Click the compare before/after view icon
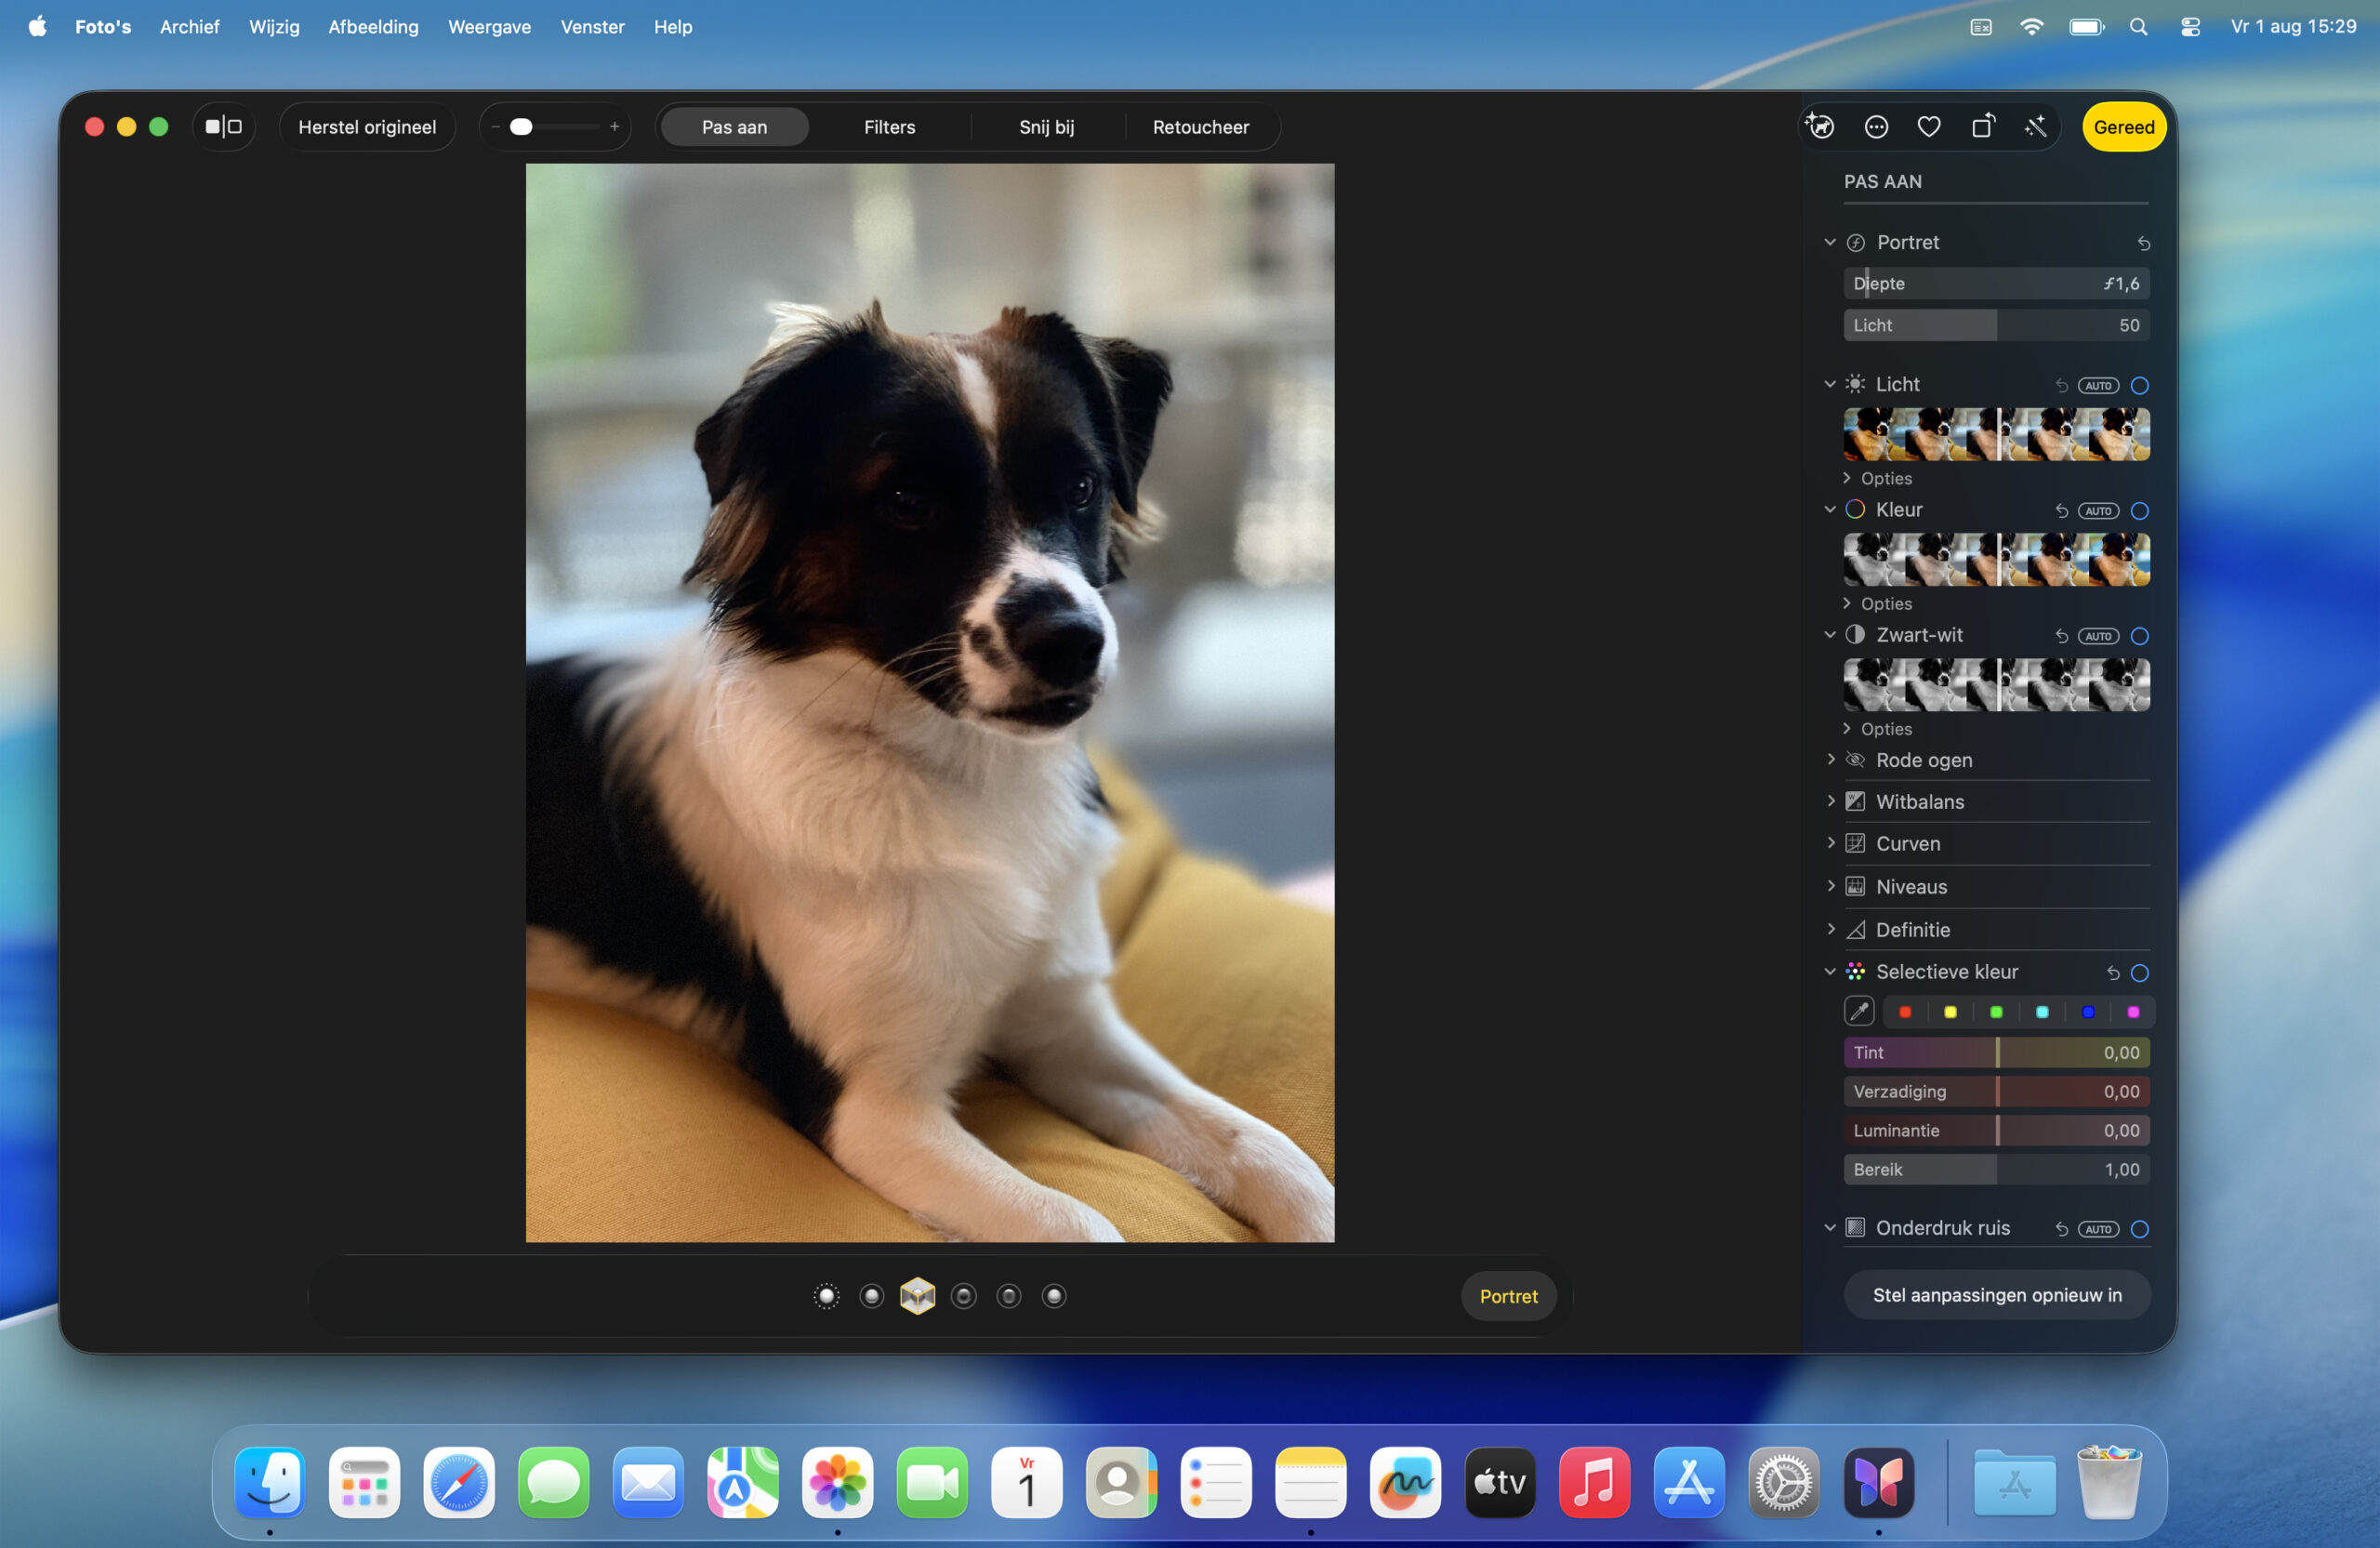This screenshot has width=2380, height=1548. point(223,127)
